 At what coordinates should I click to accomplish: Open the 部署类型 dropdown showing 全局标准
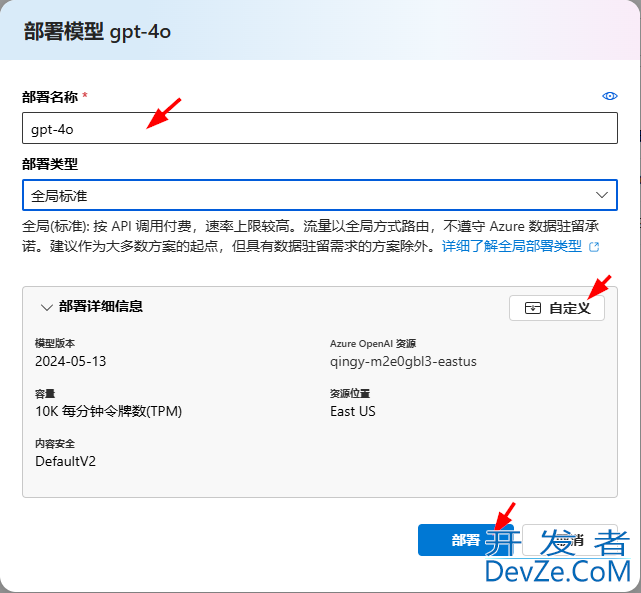320,195
